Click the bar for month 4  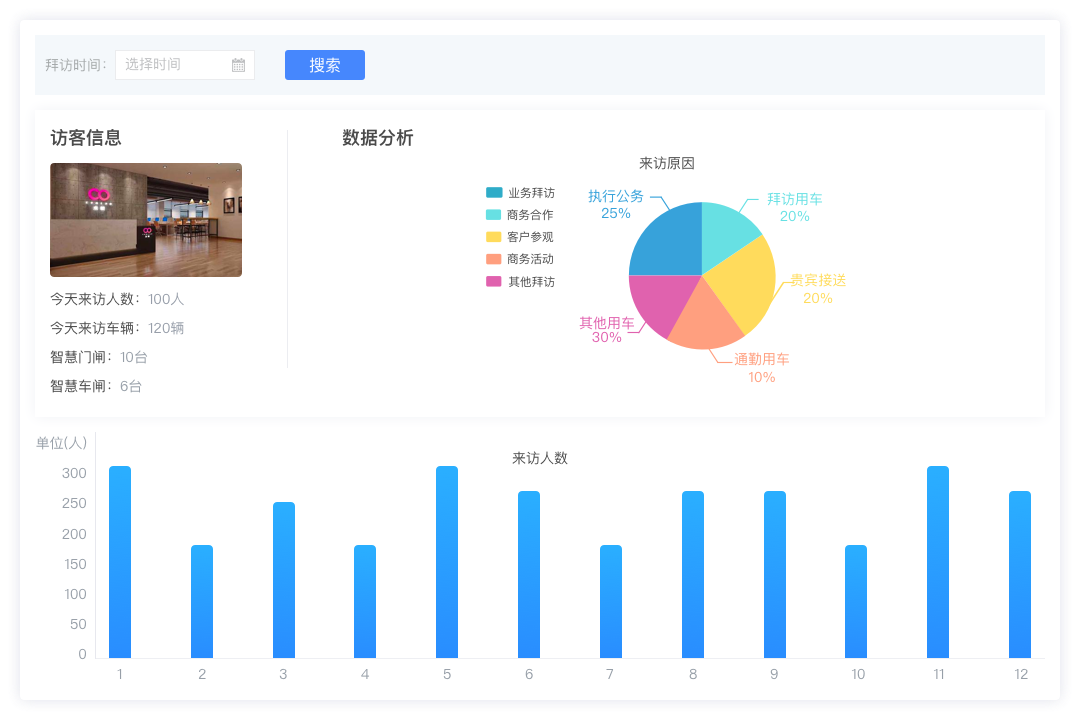(365, 601)
